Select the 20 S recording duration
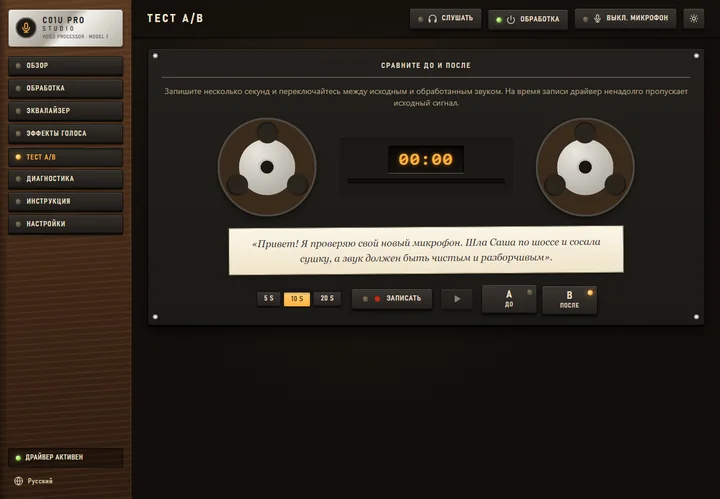This screenshot has height=499, width=720. (327, 298)
